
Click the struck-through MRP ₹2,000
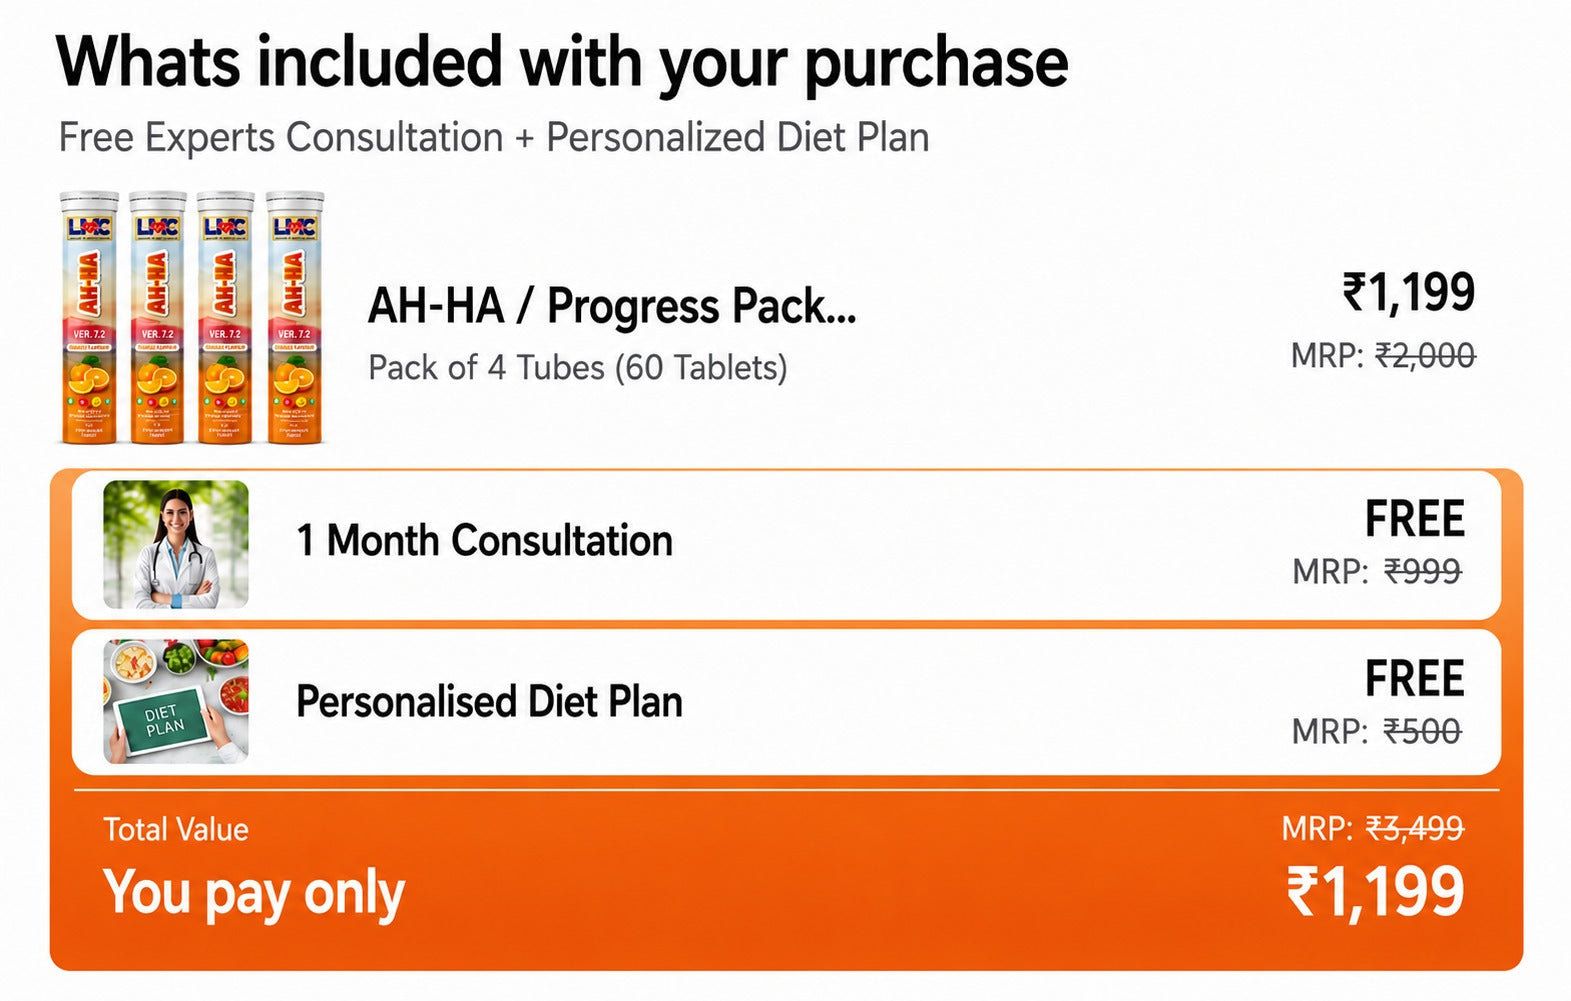tap(1425, 355)
